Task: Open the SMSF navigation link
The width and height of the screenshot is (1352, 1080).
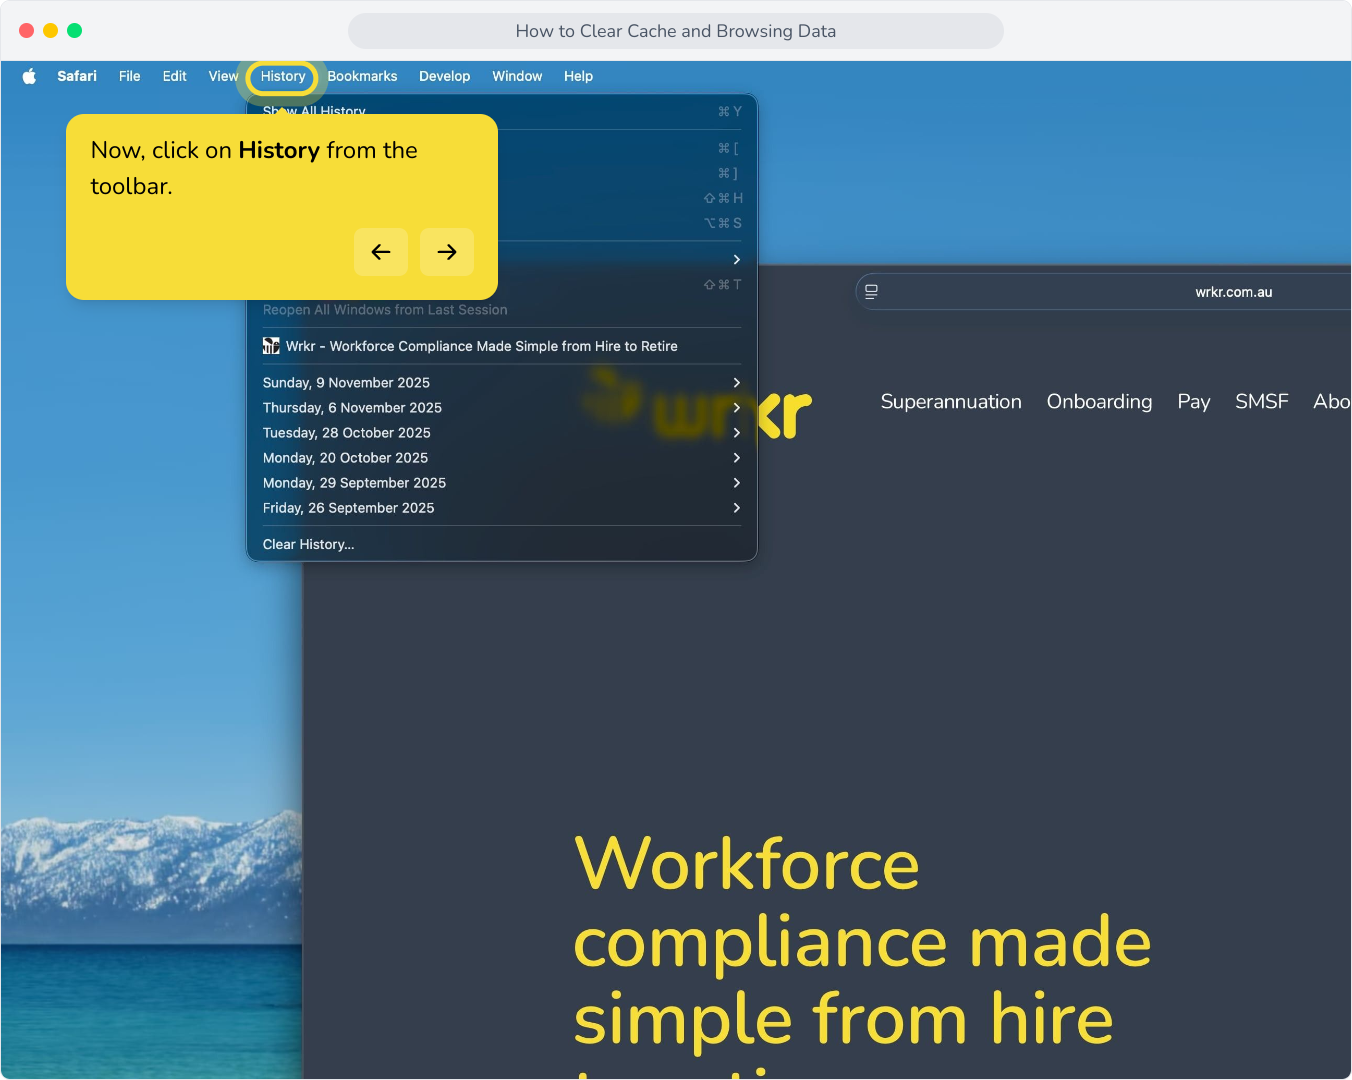Action: [x=1261, y=401]
